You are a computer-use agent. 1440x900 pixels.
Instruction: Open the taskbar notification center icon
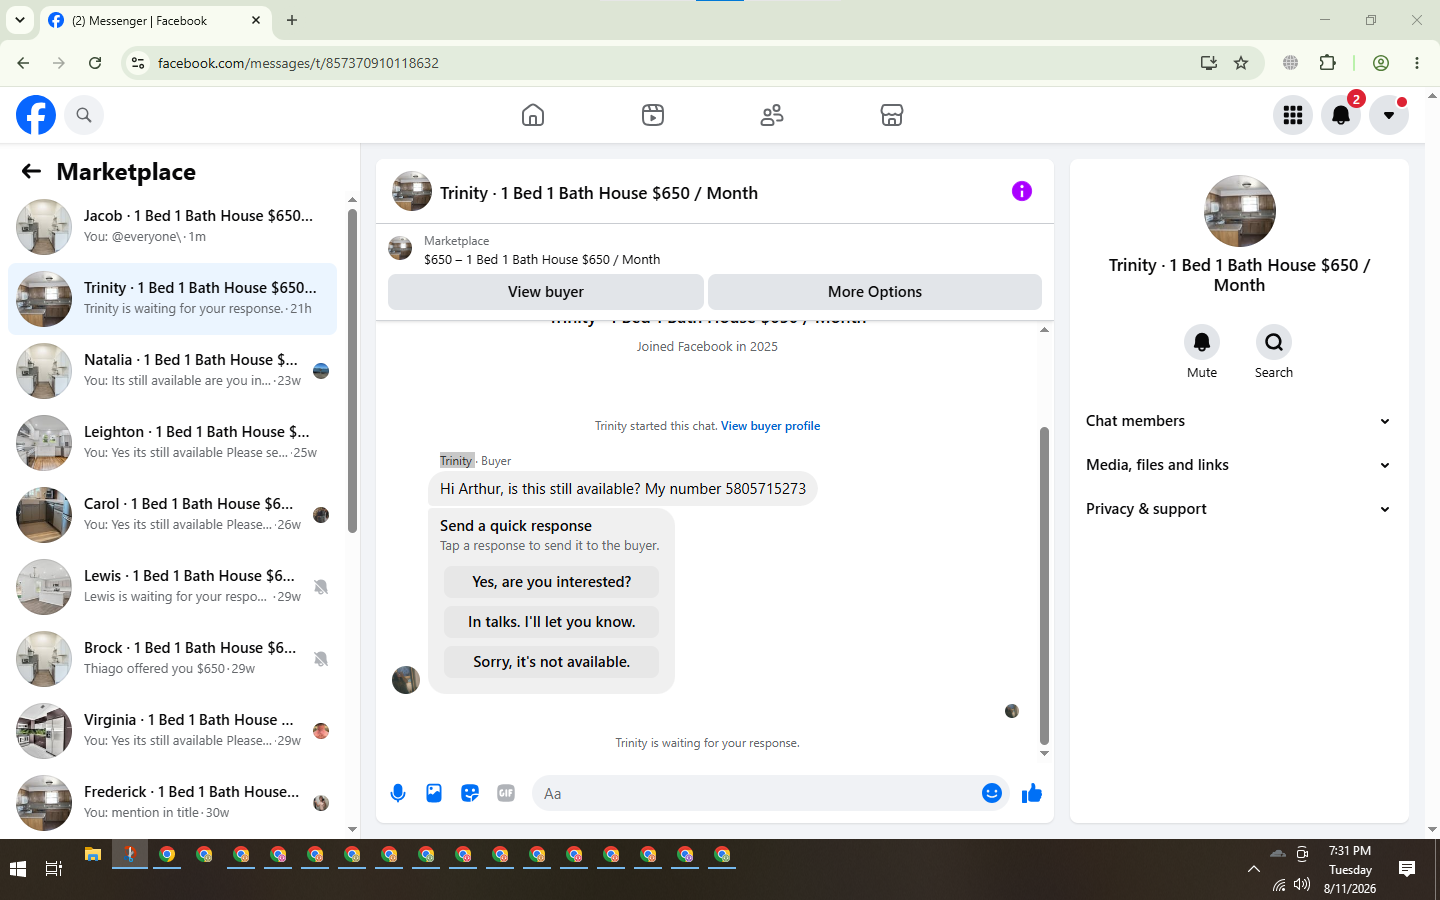coord(1407,869)
